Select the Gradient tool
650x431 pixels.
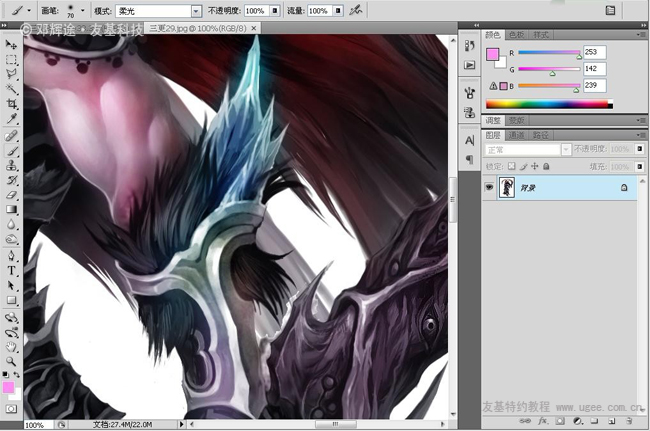point(11,210)
